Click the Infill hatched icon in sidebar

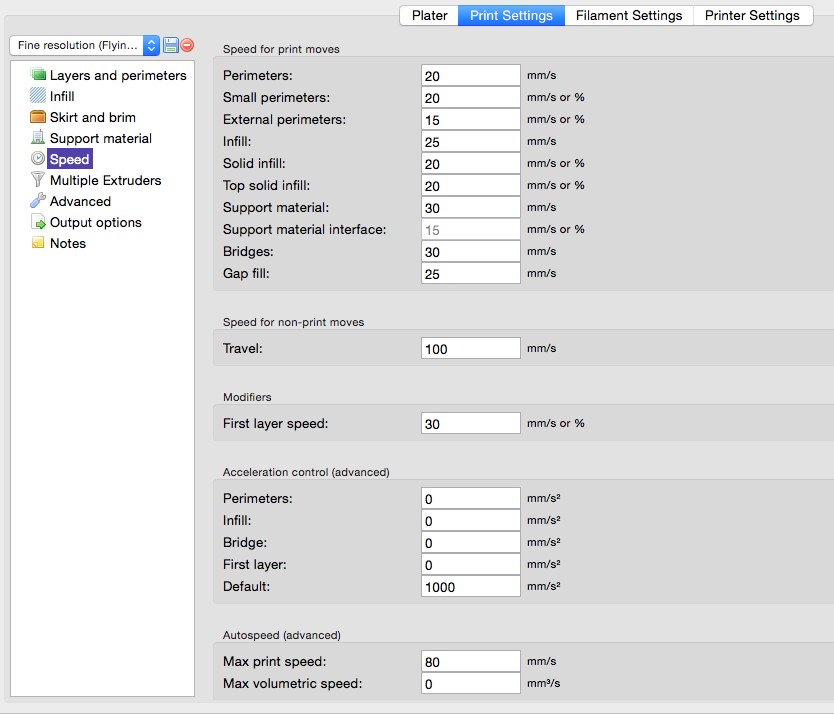(38, 96)
